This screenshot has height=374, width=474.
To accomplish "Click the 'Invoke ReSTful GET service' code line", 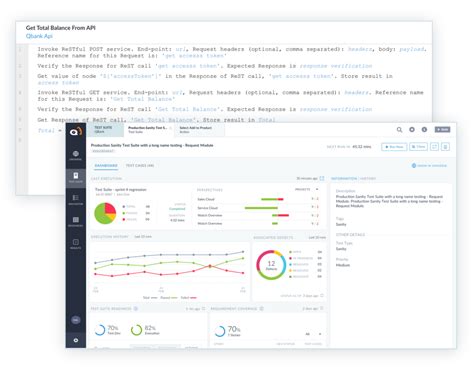I will coord(230,96).
